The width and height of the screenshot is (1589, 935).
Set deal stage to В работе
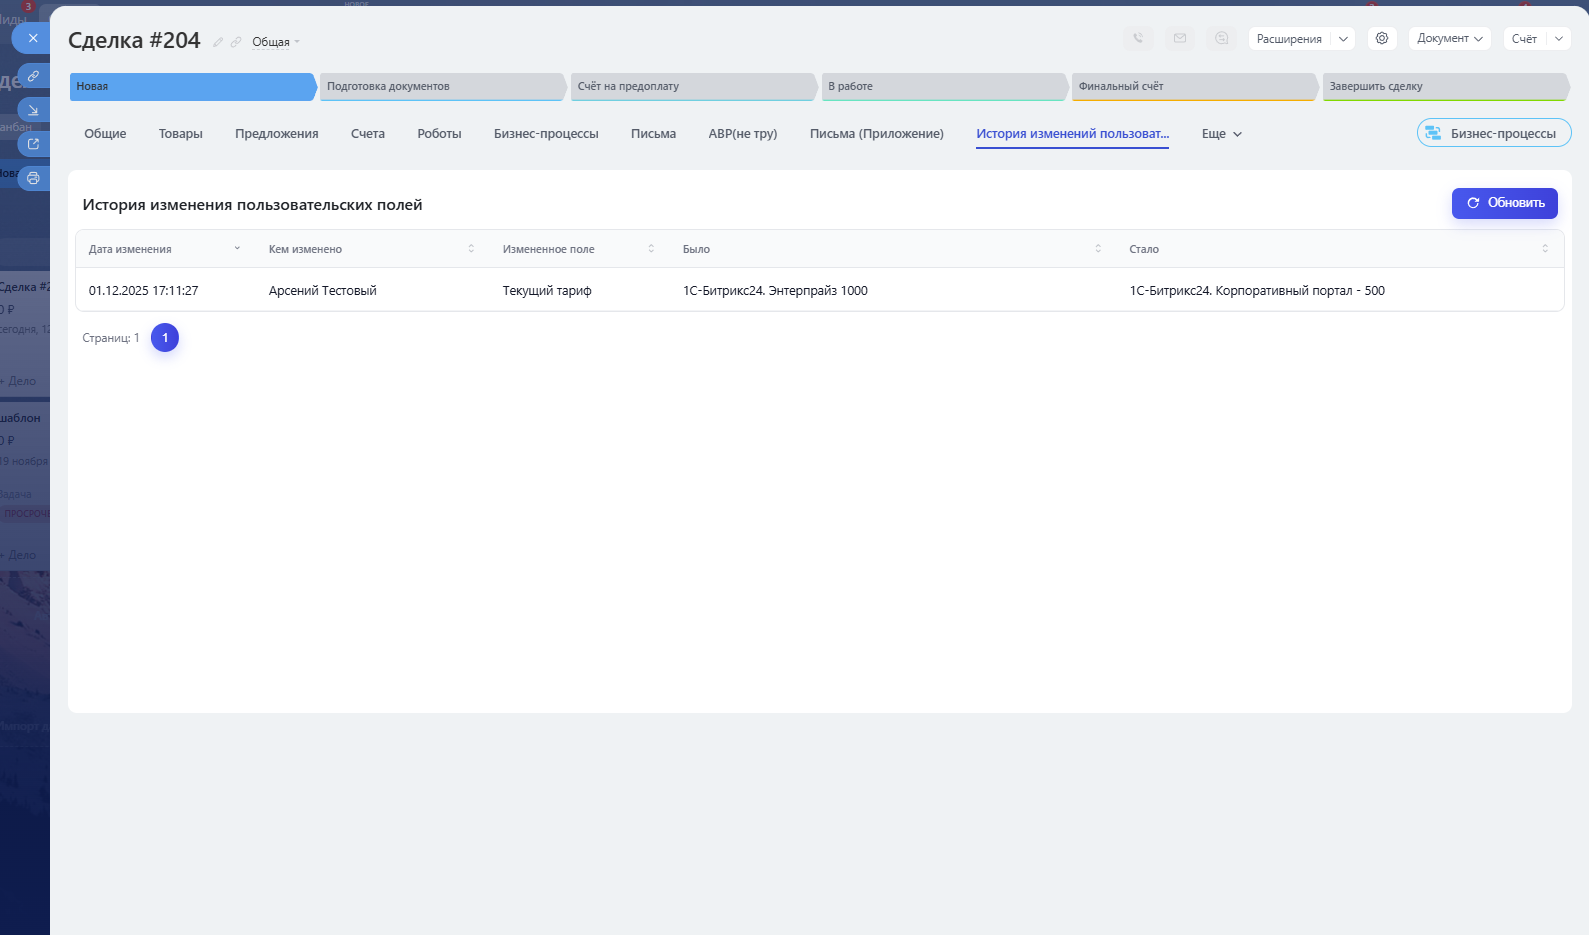(942, 87)
